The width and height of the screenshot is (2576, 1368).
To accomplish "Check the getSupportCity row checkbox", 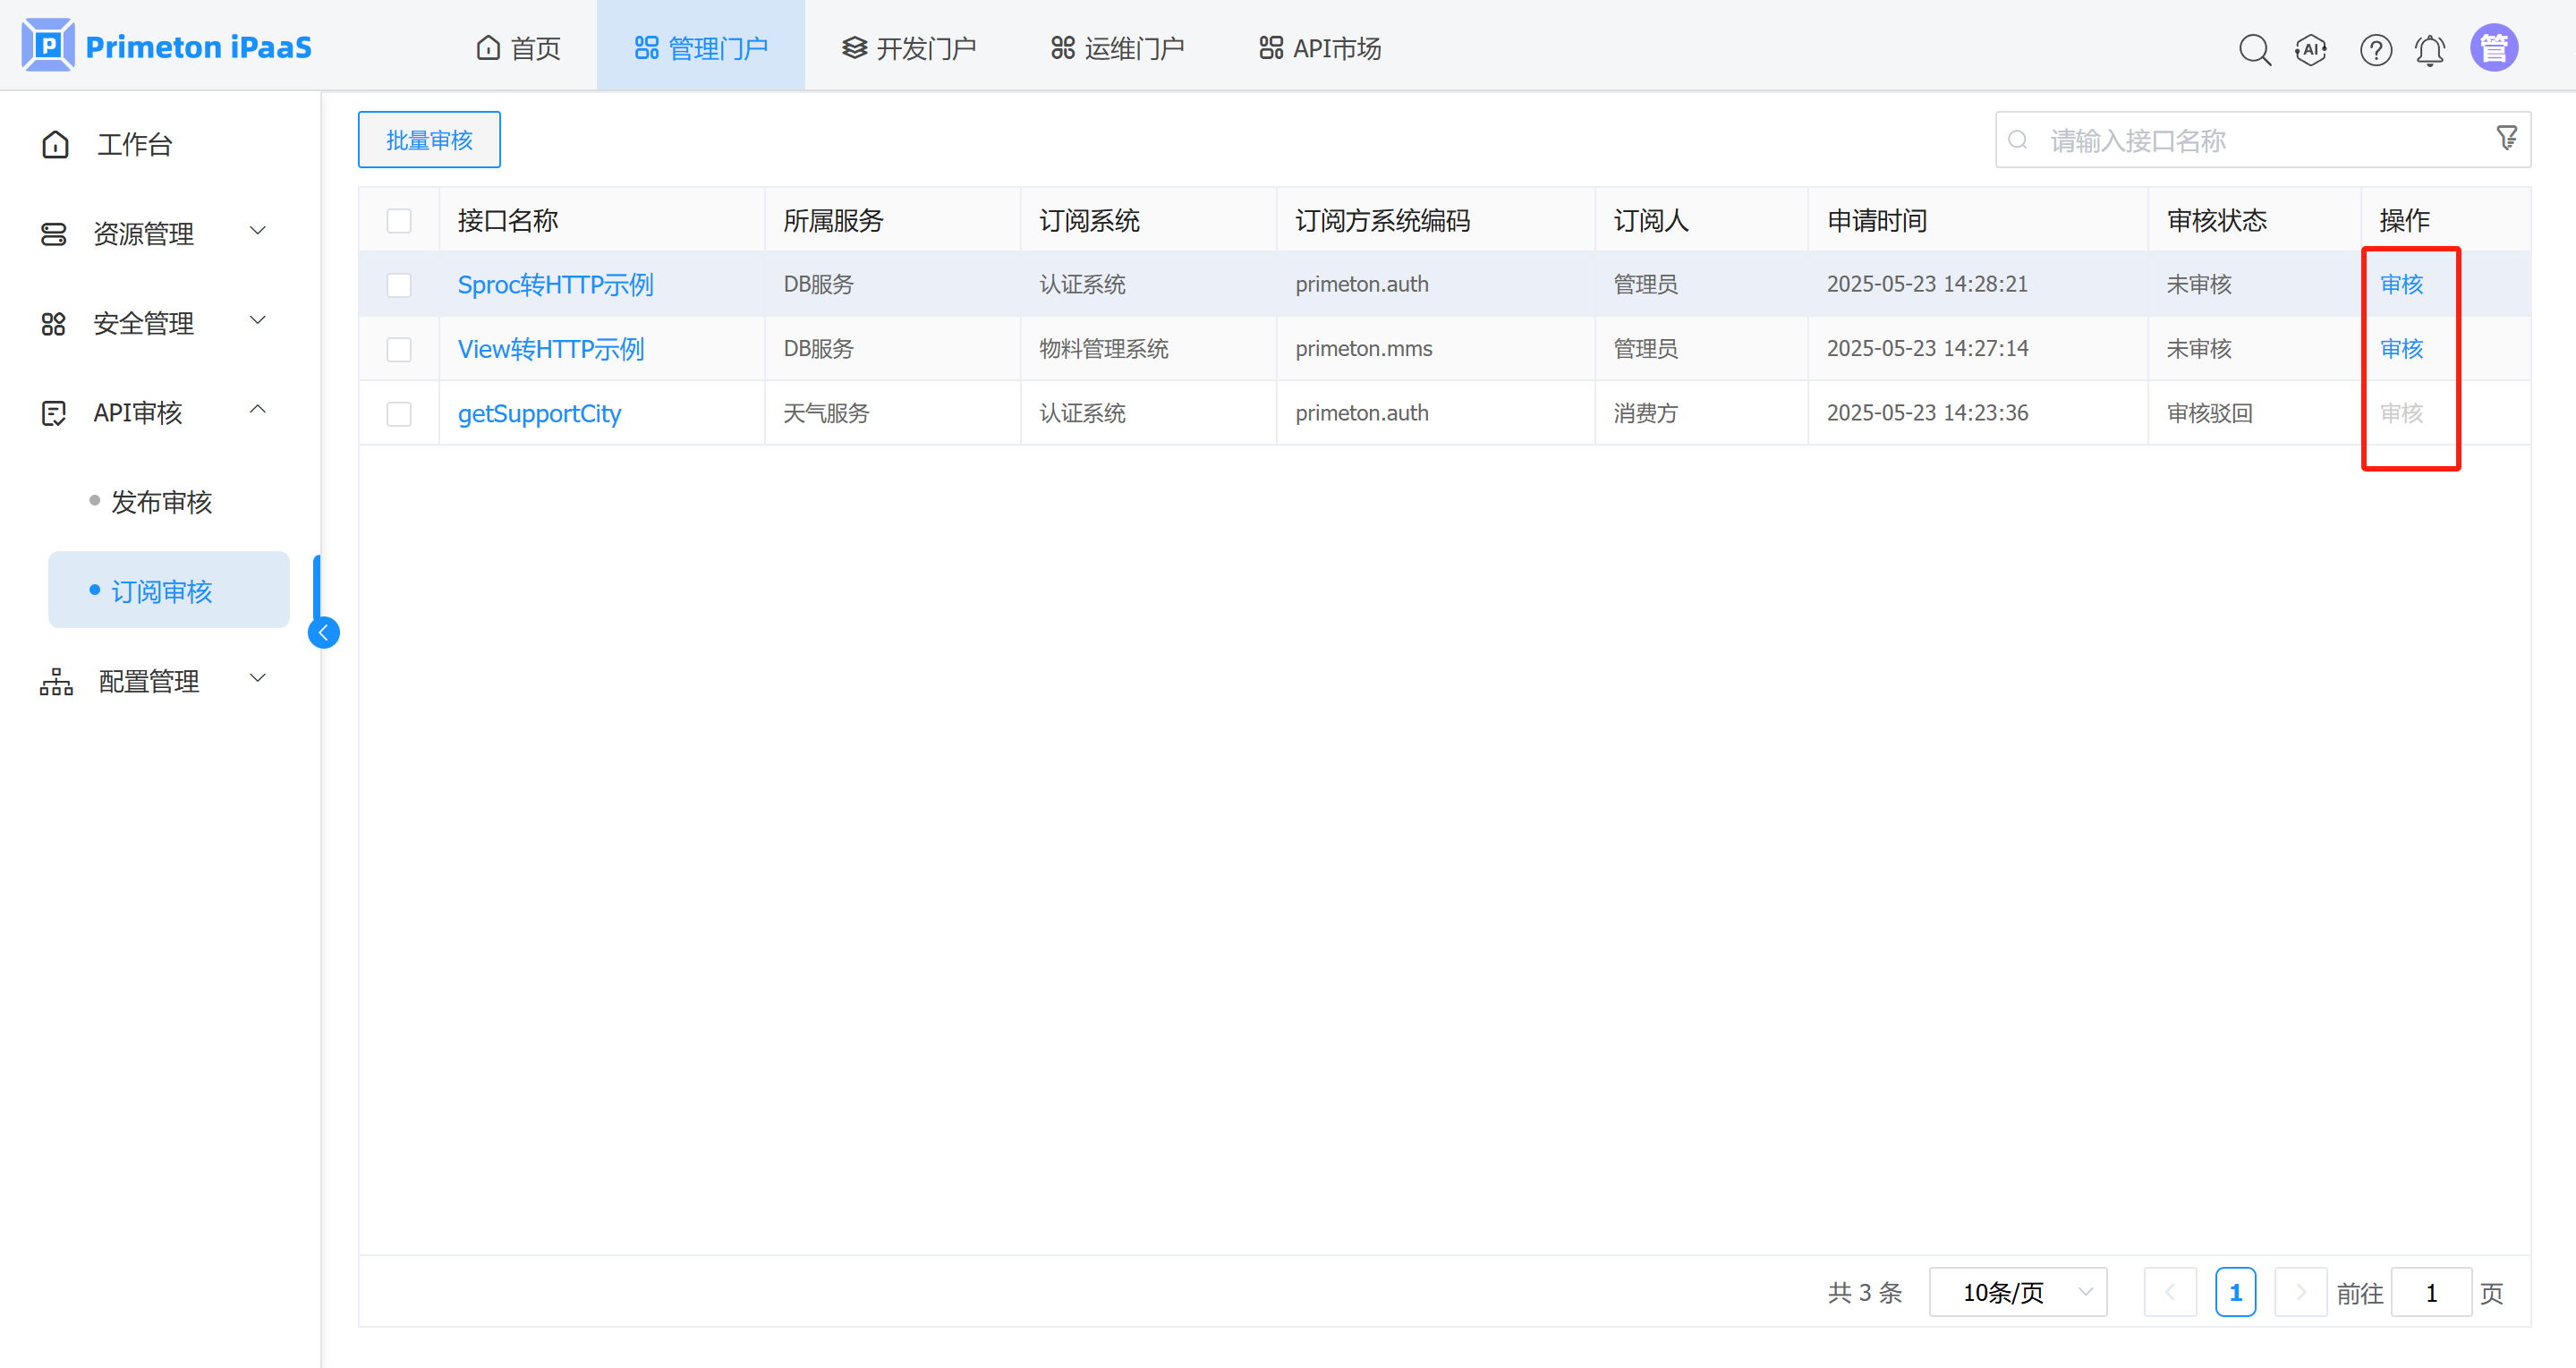I will coord(399,414).
